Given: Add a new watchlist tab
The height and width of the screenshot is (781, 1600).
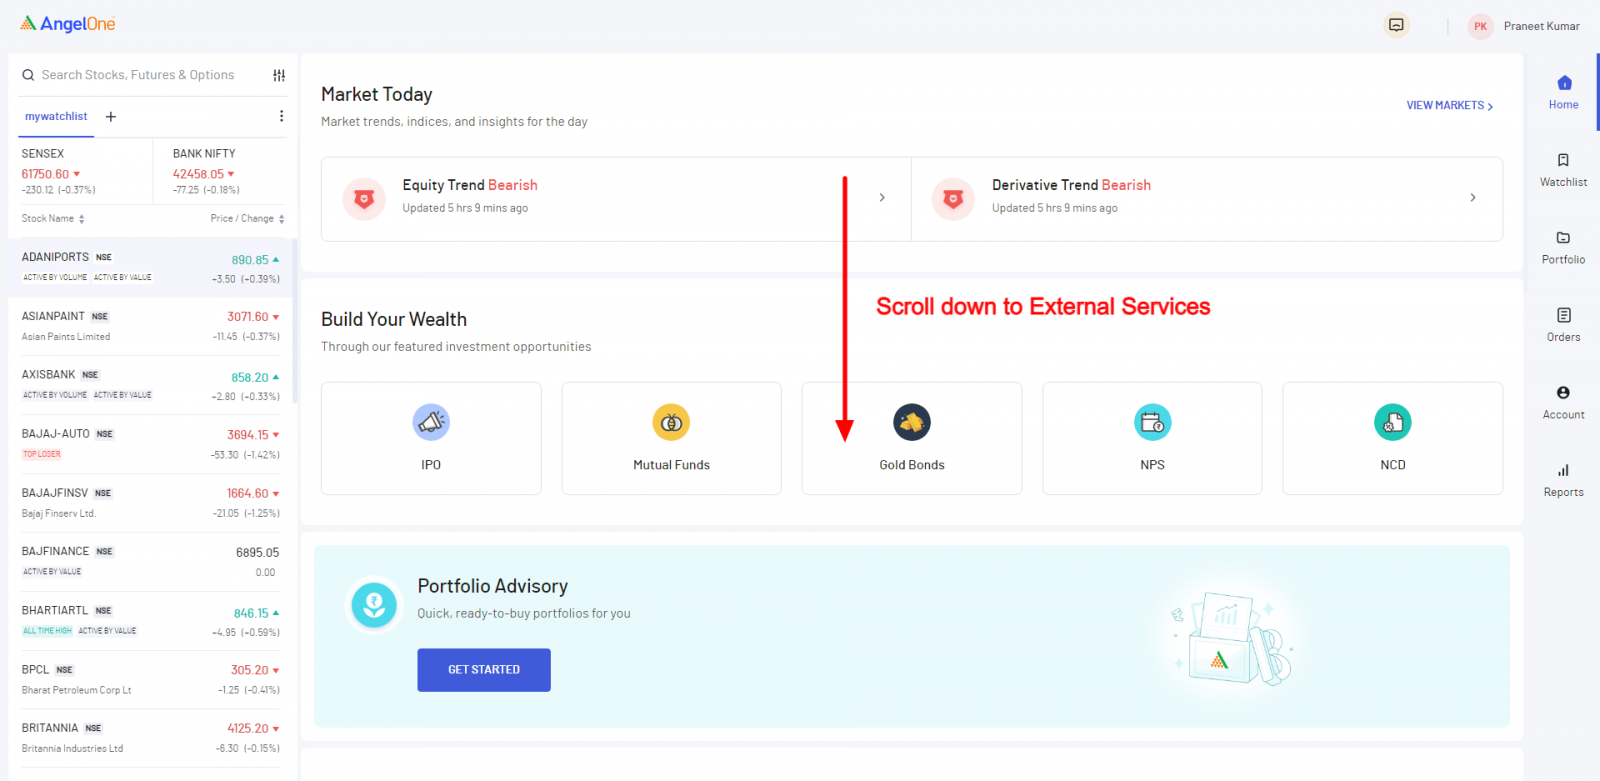Looking at the screenshot, I should pos(111,117).
